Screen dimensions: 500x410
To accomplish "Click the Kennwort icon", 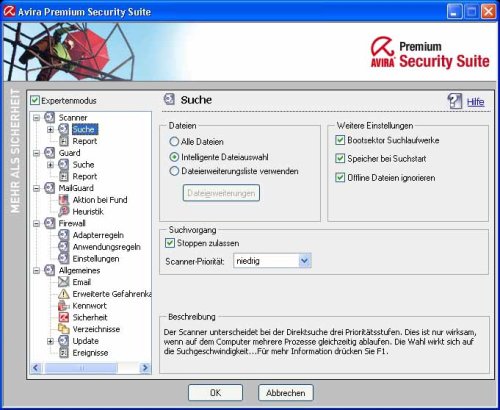I will [x=63, y=306].
